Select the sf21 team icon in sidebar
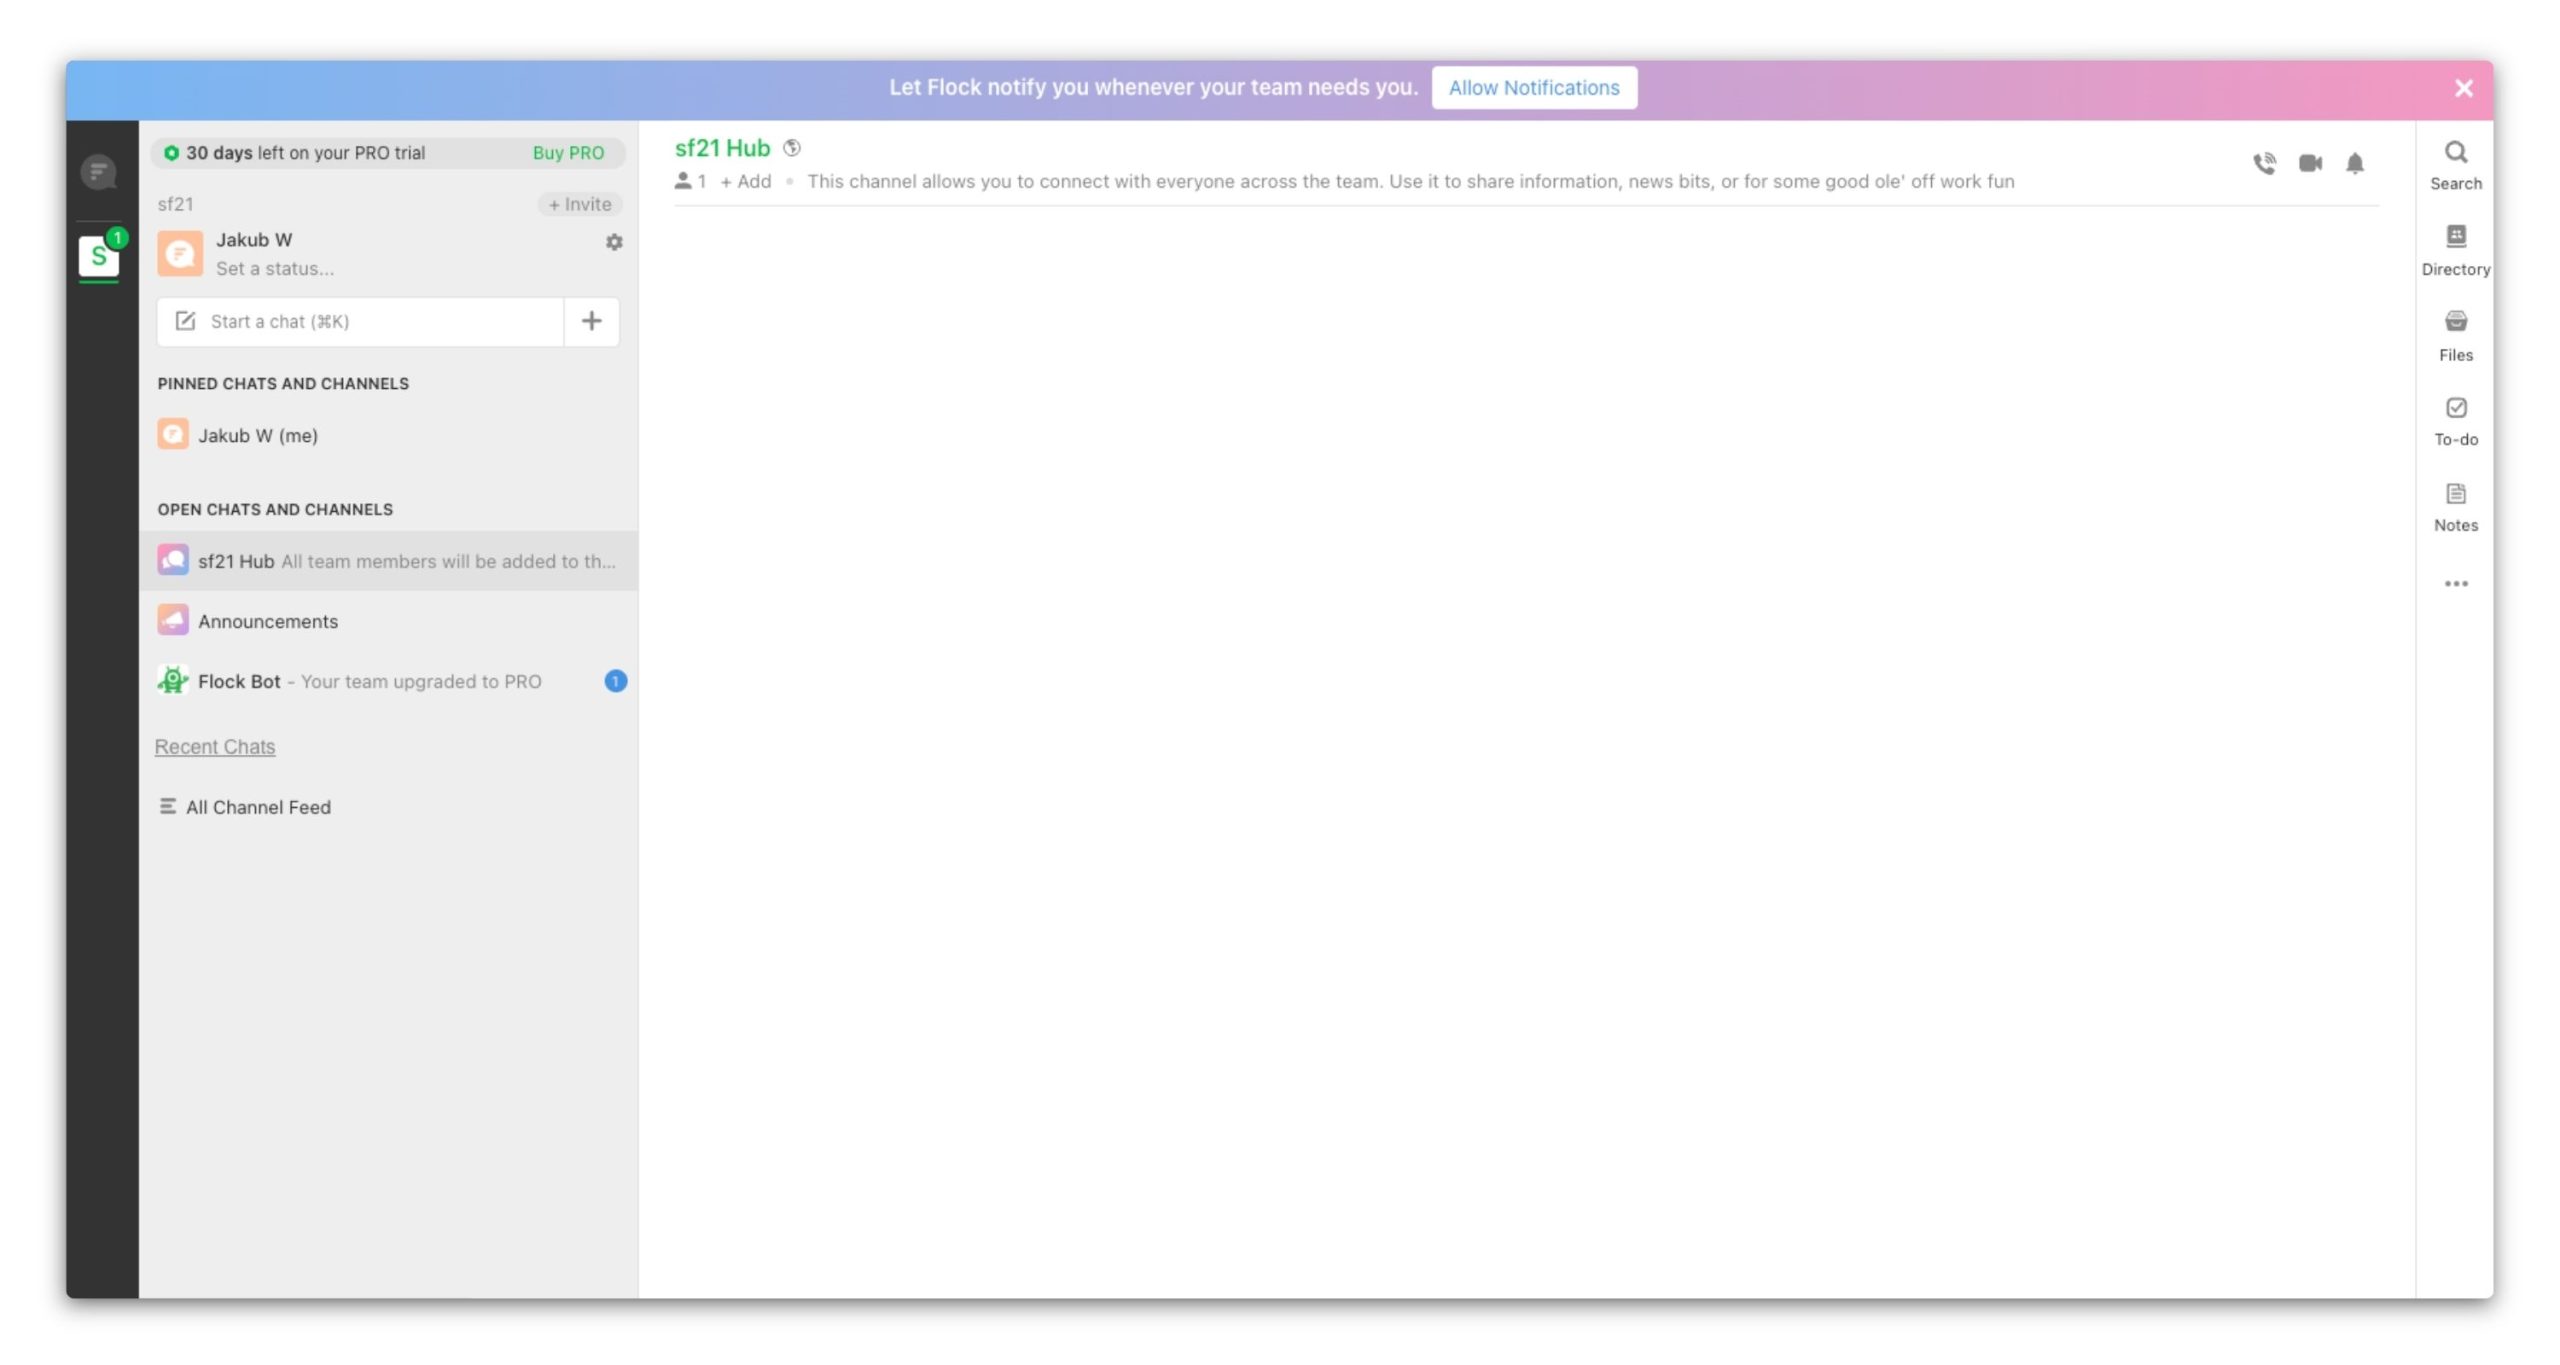The height and width of the screenshot is (1365, 2560). [x=99, y=257]
